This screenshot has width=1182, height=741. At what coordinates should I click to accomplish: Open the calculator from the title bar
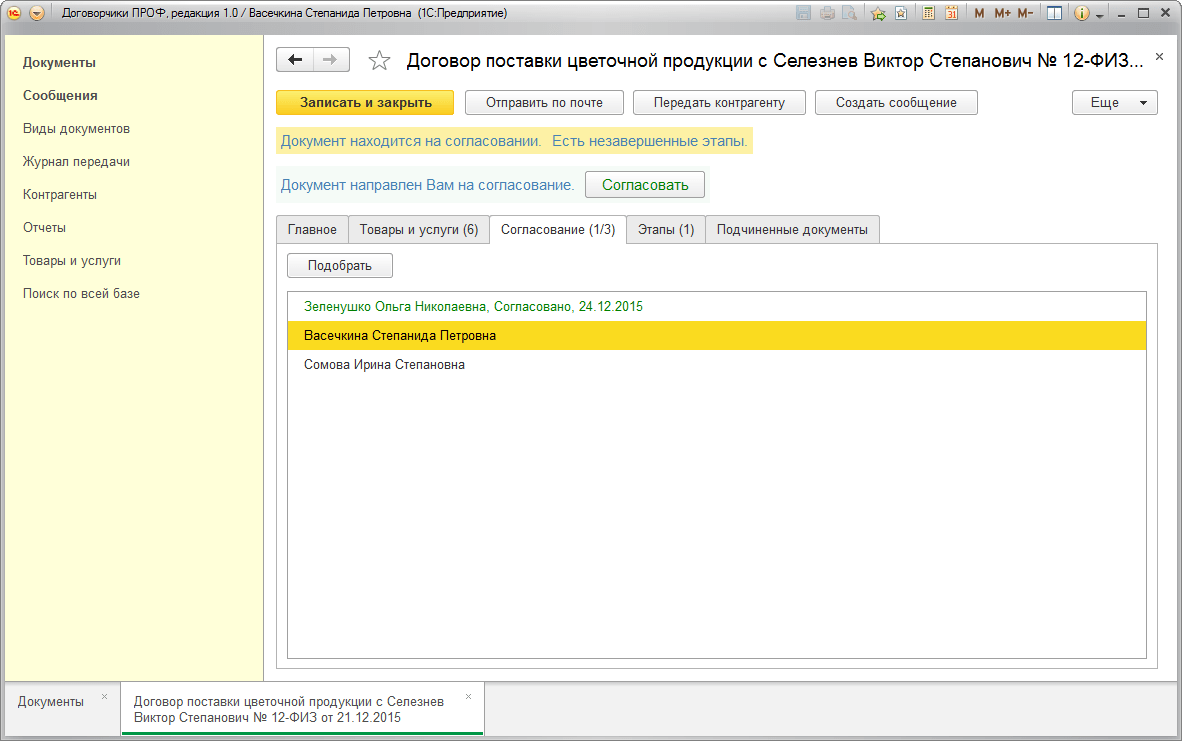(x=929, y=13)
